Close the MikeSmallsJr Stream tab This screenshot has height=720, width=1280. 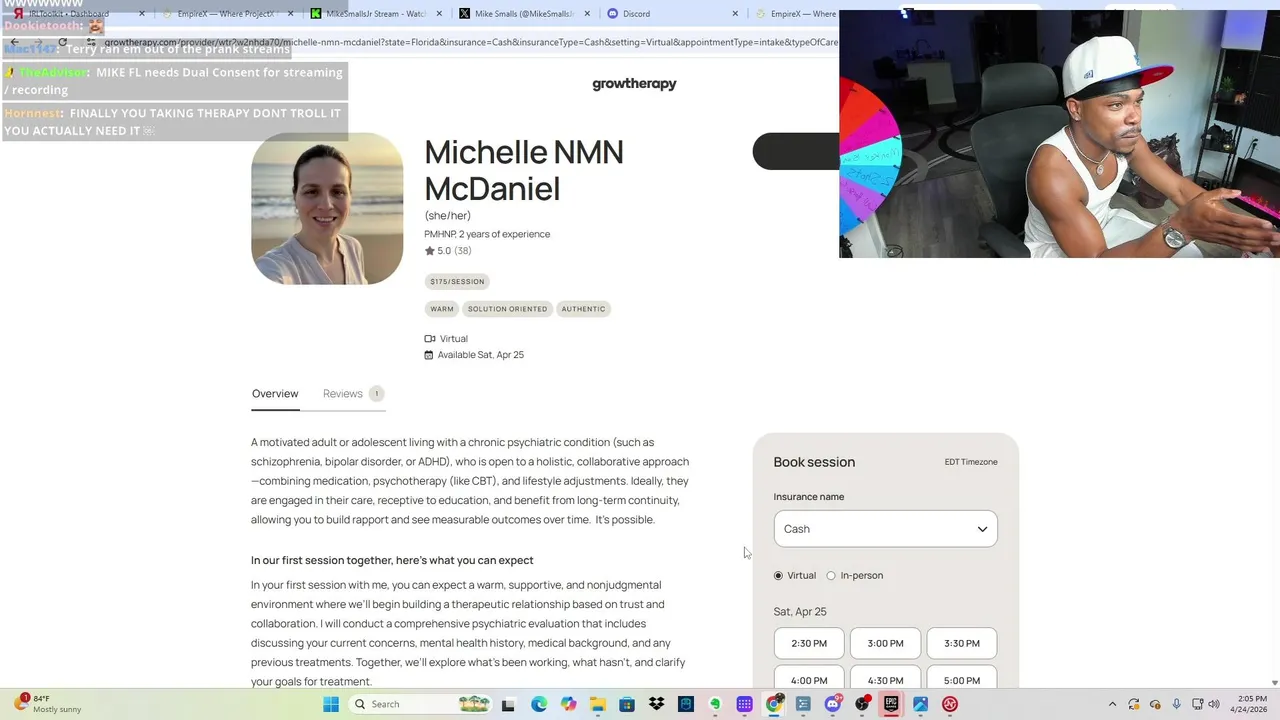439,14
